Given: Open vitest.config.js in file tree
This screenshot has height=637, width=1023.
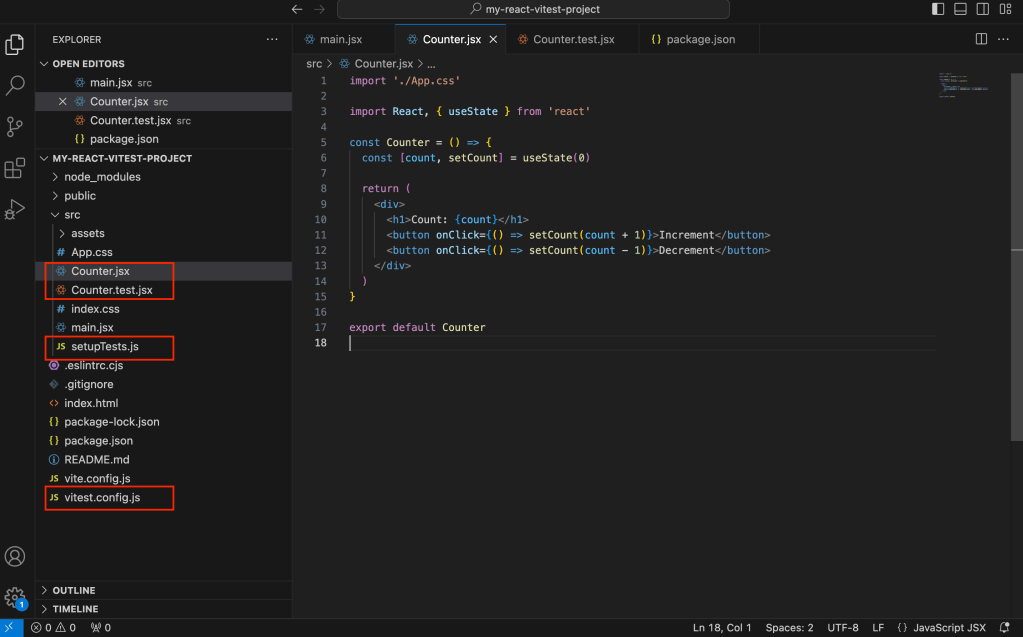Looking at the screenshot, I should click(x=102, y=497).
